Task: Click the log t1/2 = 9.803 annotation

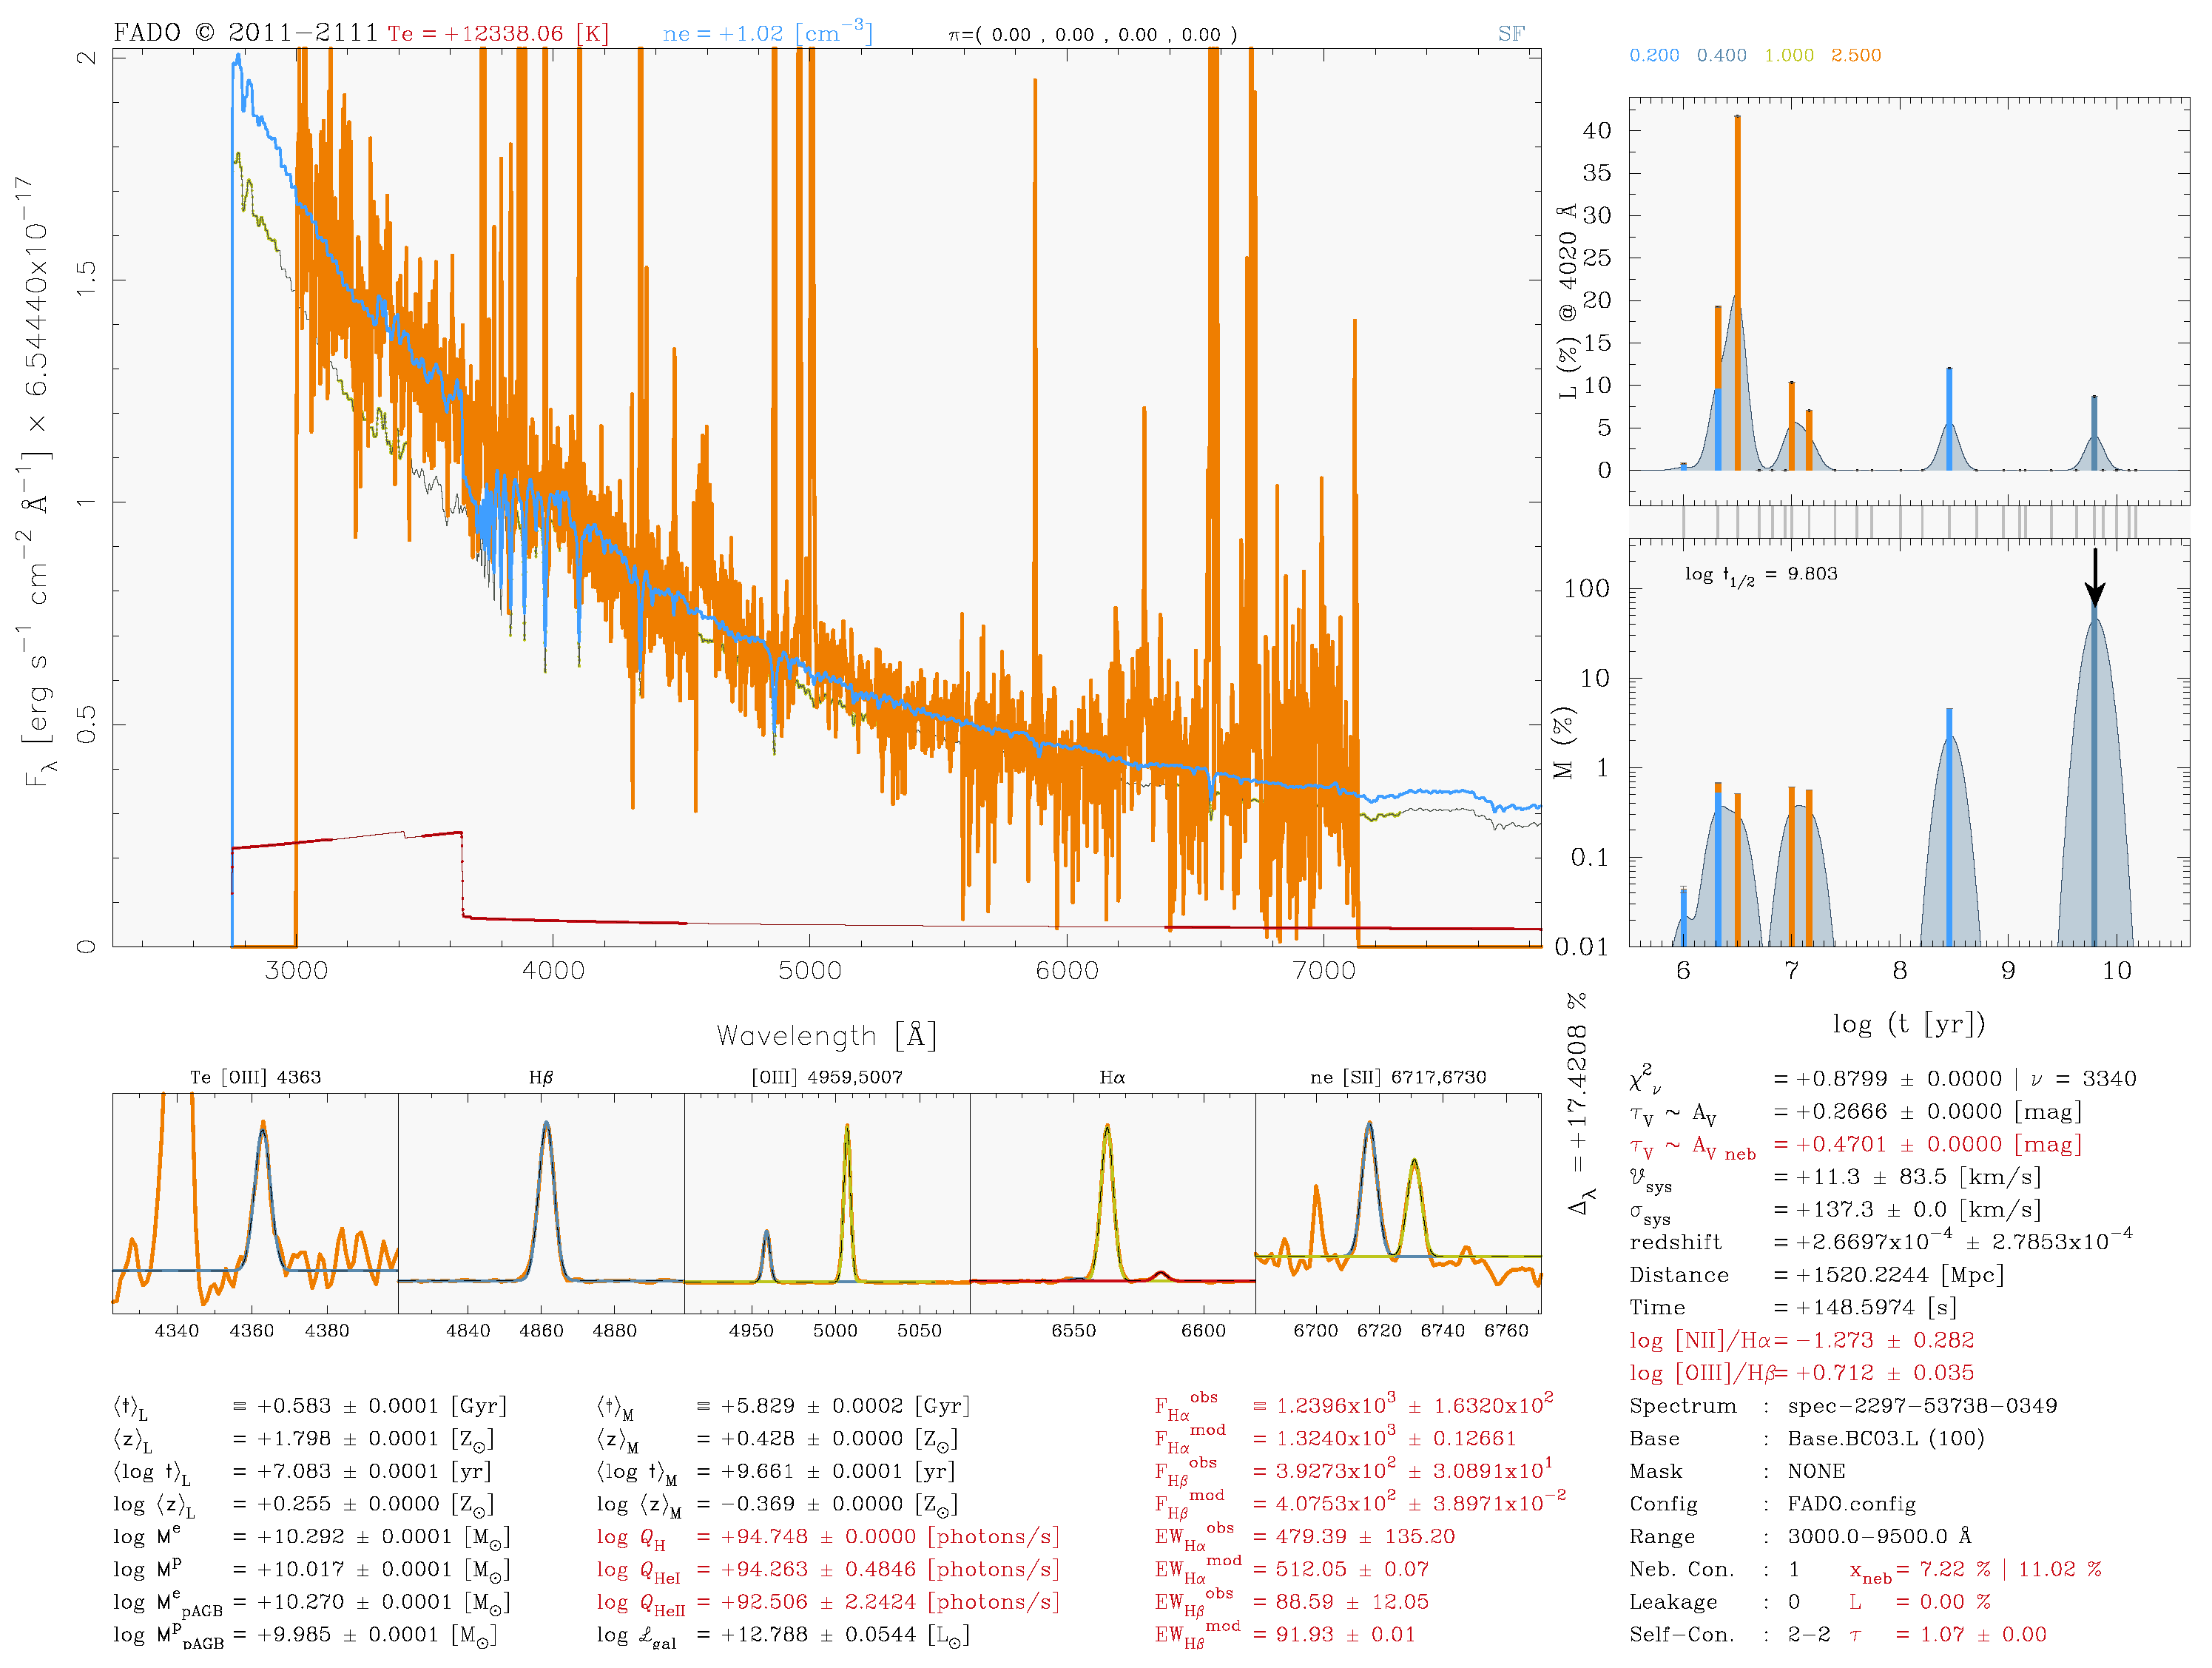Action: click(1760, 574)
